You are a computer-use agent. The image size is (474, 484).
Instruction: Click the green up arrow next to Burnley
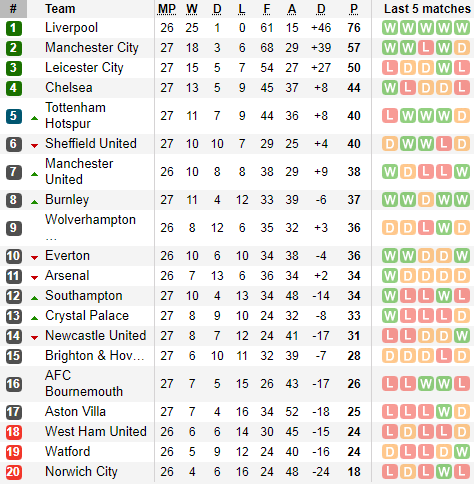pyautogui.click(x=34, y=202)
